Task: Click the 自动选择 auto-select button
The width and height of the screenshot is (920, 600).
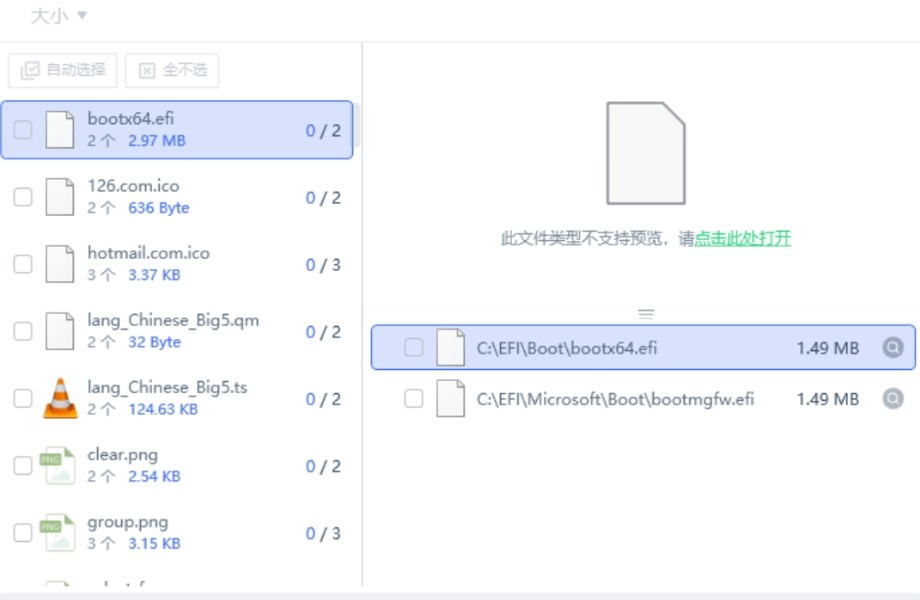Action: click(x=62, y=70)
